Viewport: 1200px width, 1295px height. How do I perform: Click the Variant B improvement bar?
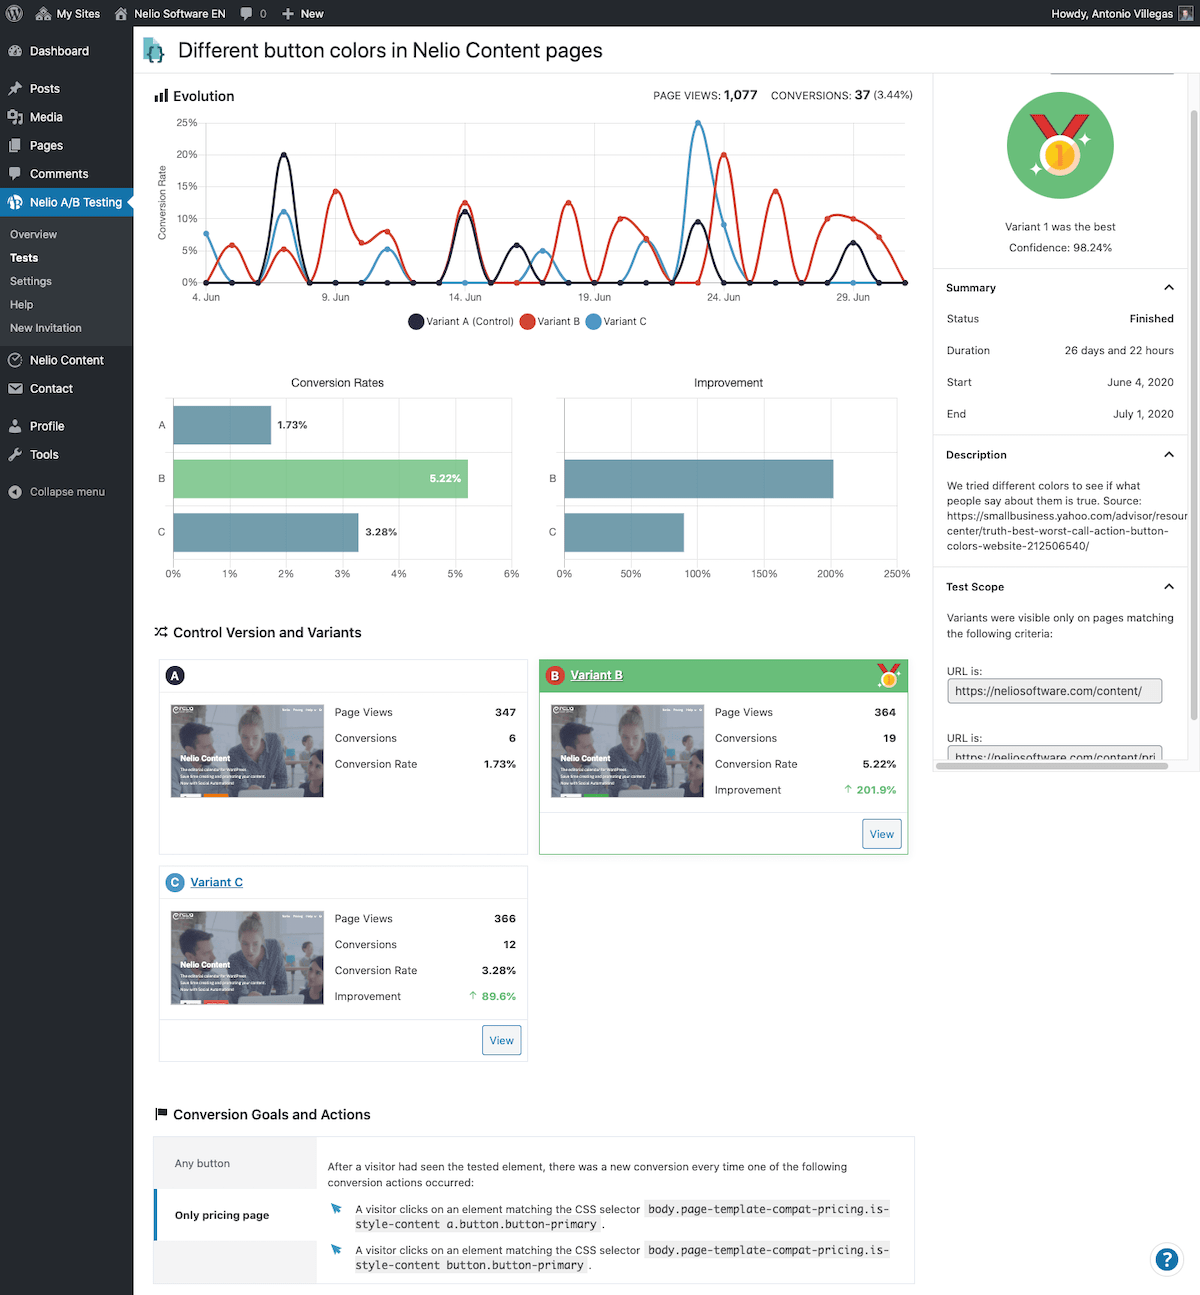tap(699, 479)
